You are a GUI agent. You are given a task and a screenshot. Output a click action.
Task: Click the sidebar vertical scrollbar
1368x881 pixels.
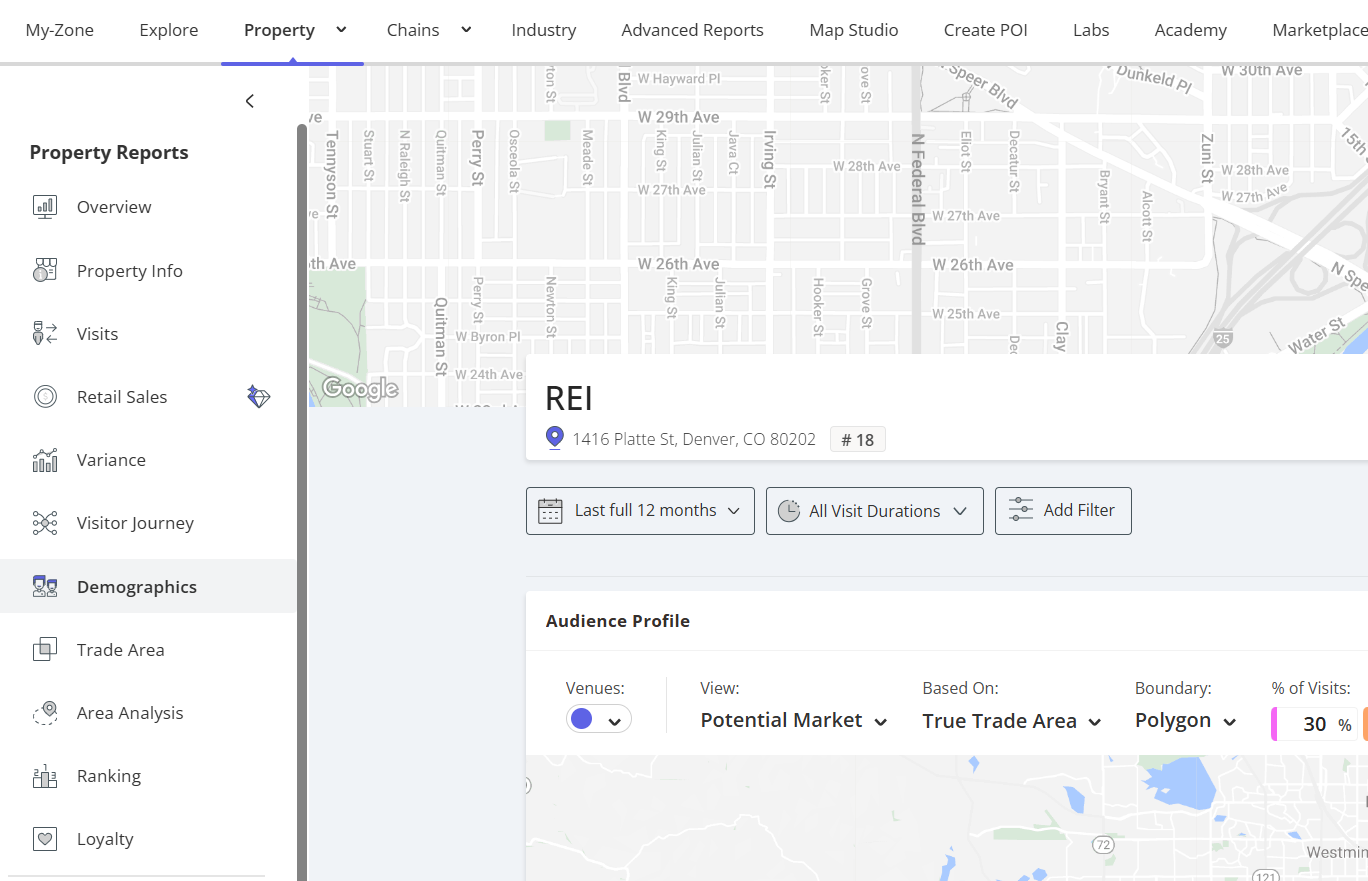[x=302, y=500]
